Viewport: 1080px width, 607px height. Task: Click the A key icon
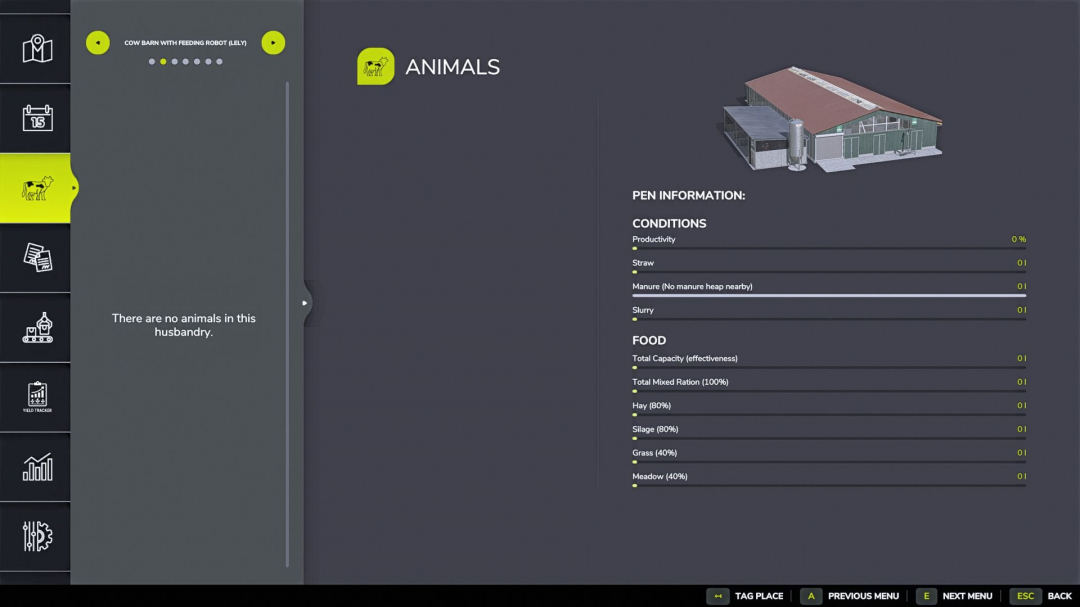pos(811,596)
